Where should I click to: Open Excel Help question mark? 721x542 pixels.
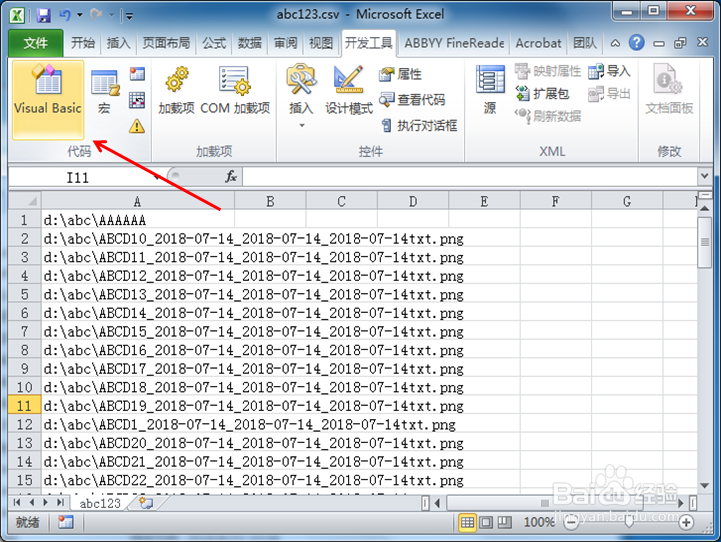coord(636,43)
